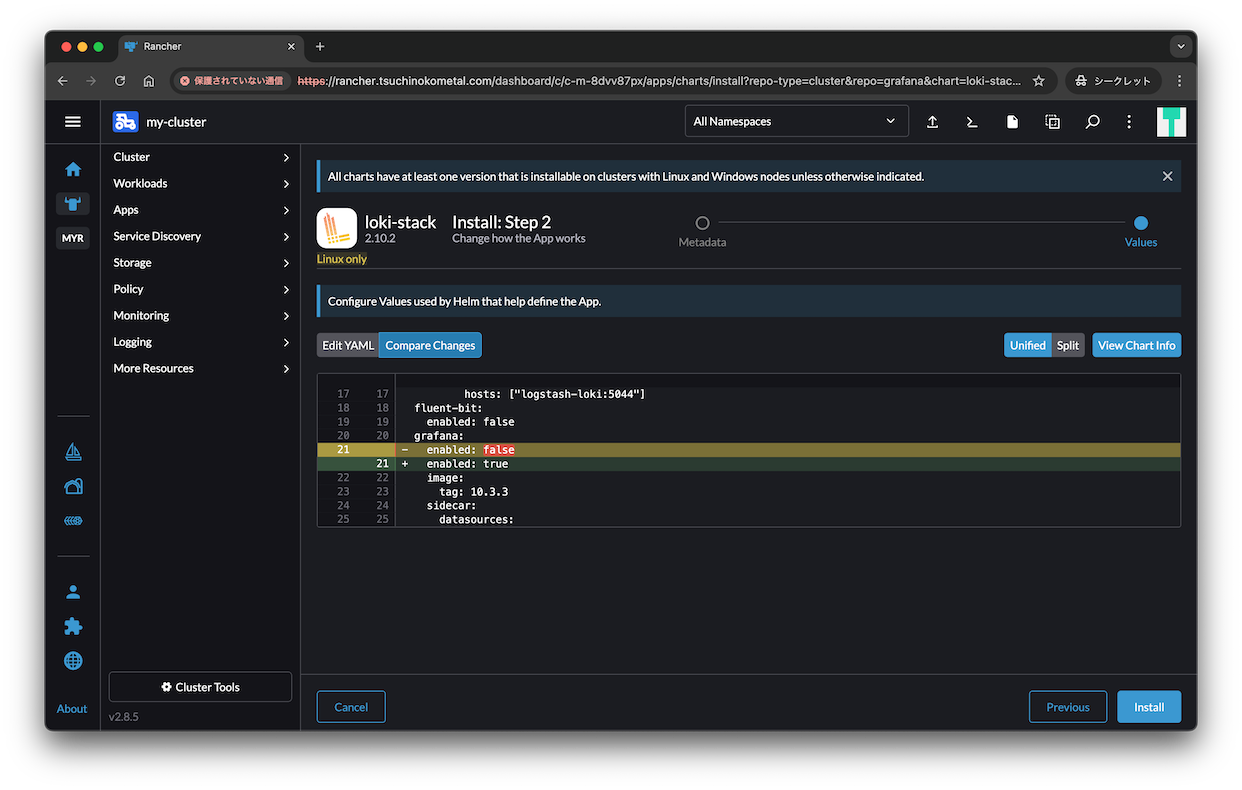The image size is (1242, 790).
Task: Choose Split diff view
Action: point(1068,345)
